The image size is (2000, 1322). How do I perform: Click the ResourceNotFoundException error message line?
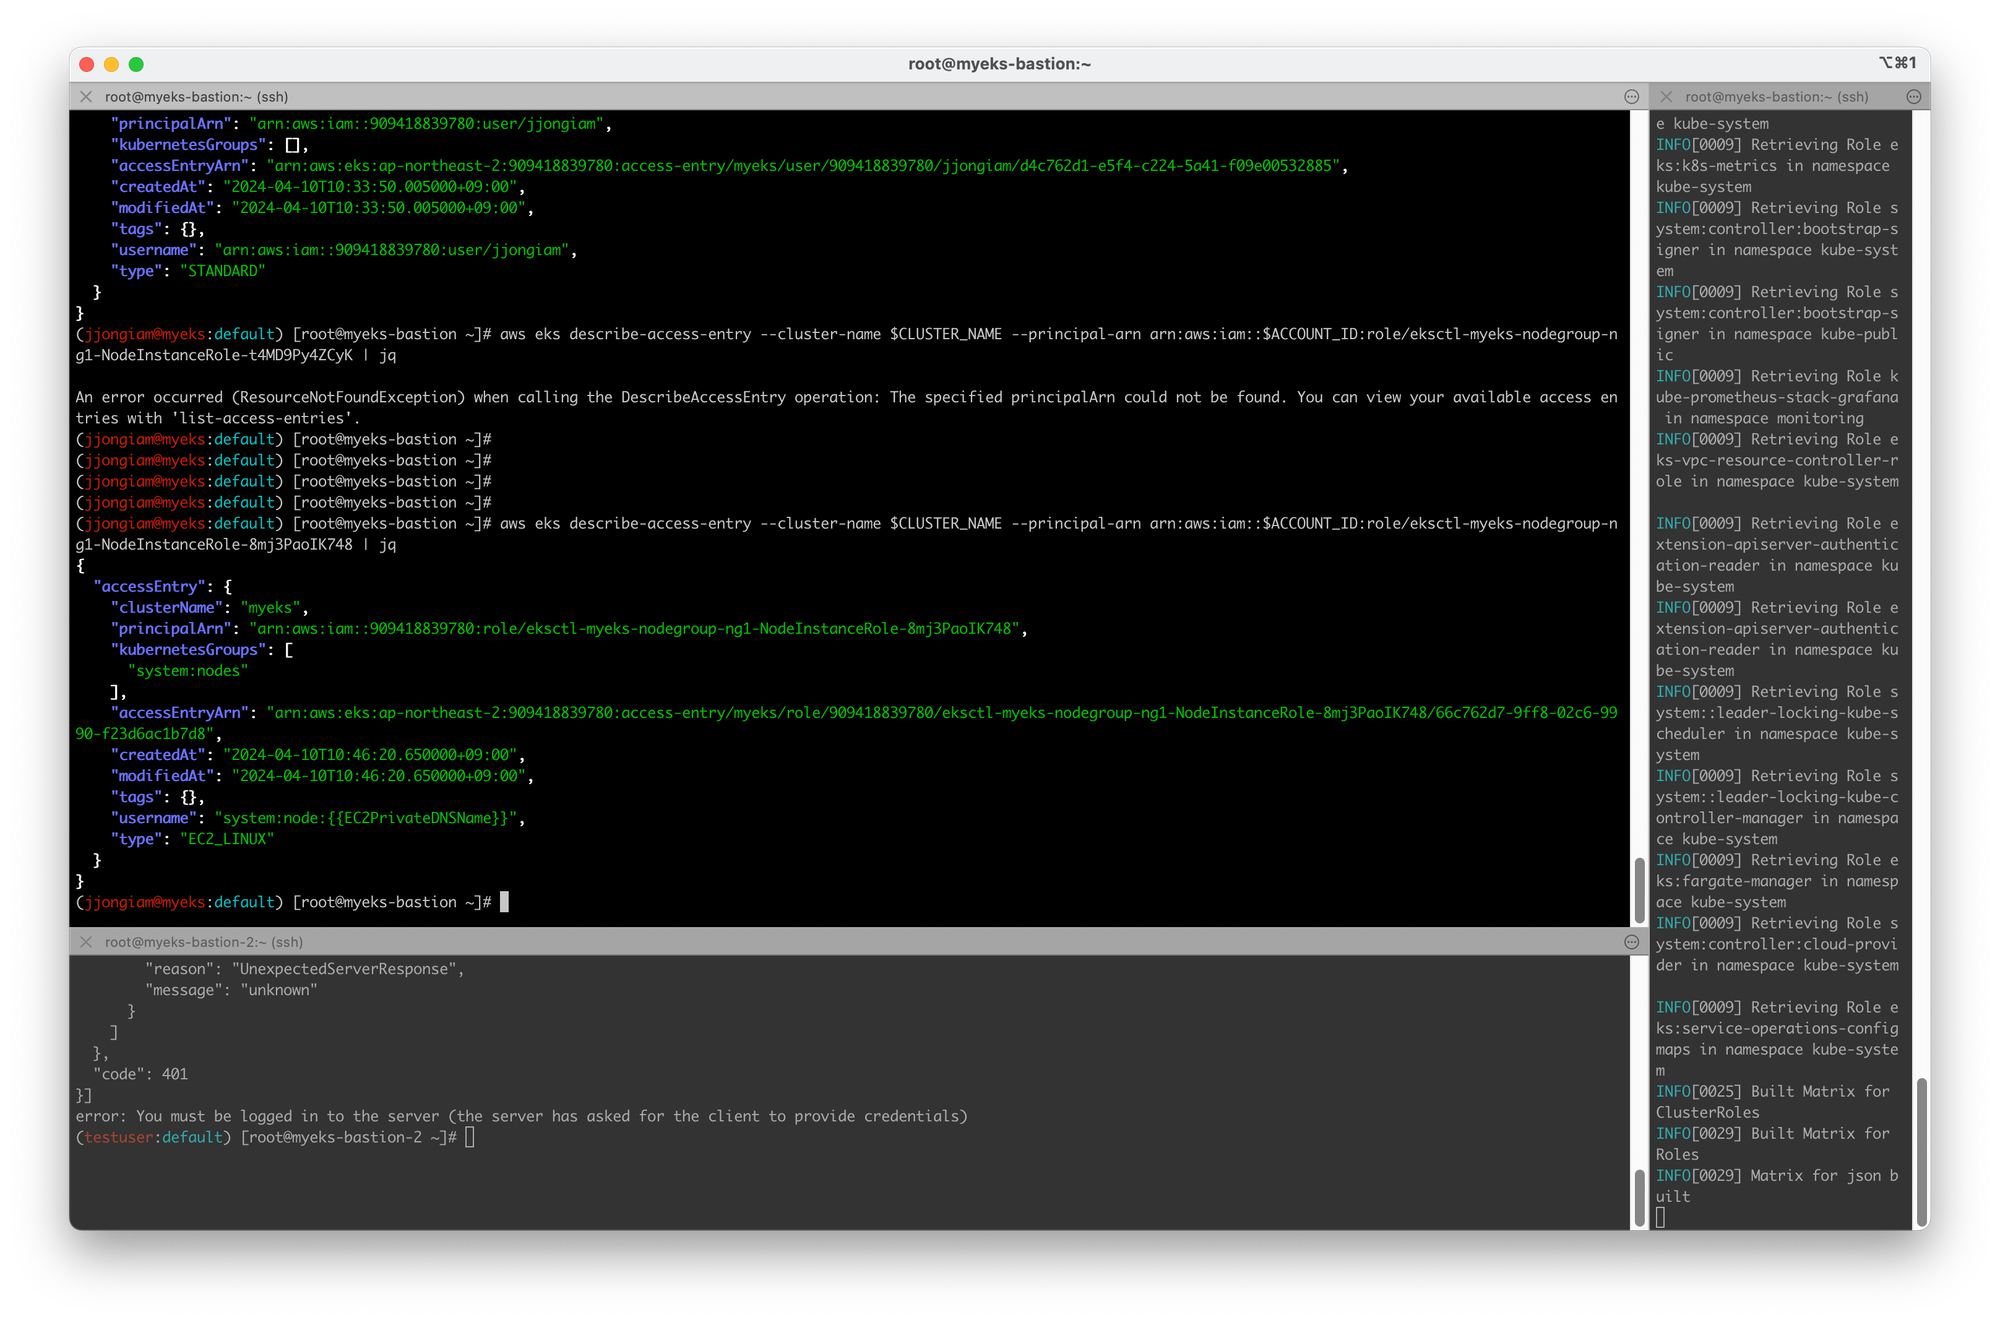tap(846, 408)
